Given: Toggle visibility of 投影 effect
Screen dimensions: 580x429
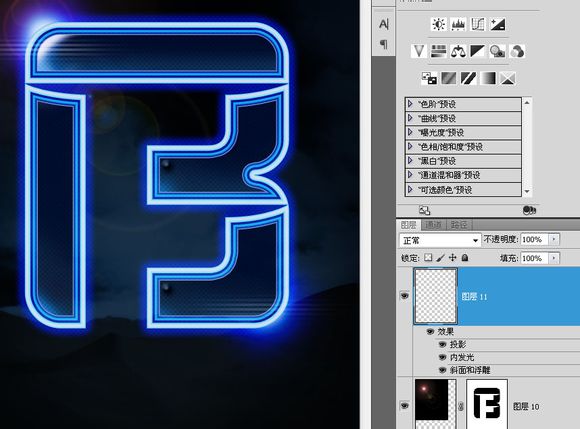Looking at the screenshot, I should [442, 344].
